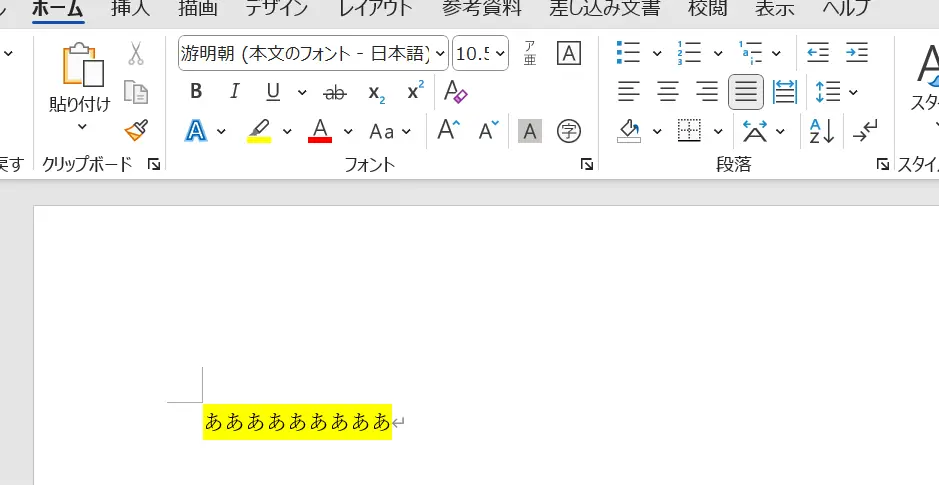
Task: Toggle Character Shading gray A
Action: [530, 131]
